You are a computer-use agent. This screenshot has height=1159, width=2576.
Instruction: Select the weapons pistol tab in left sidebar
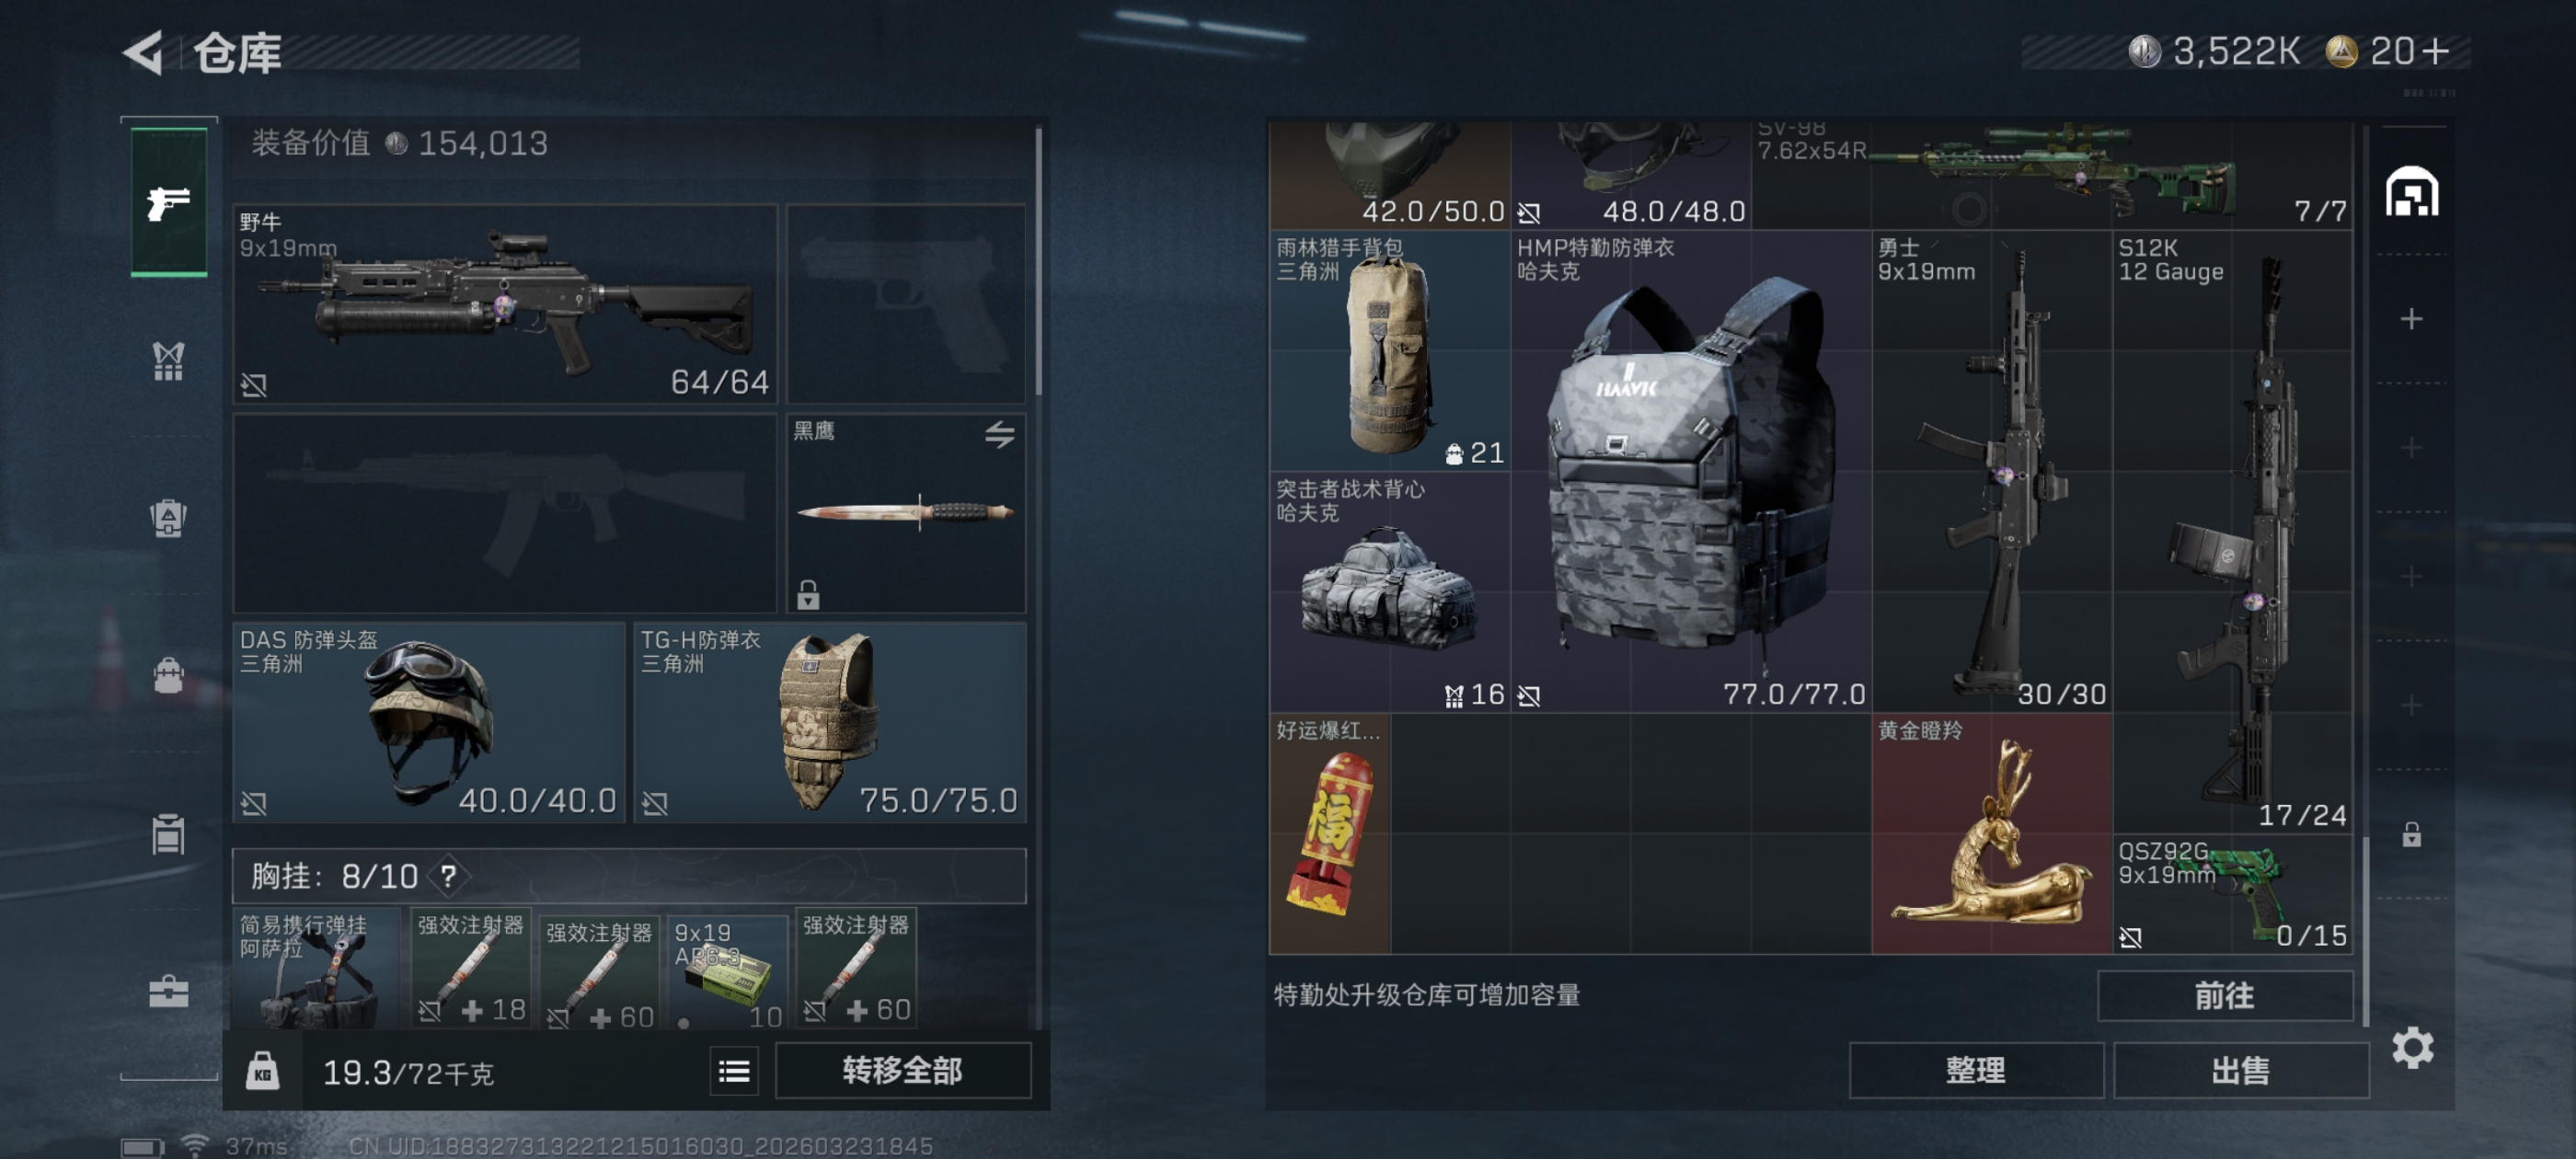point(169,203)
